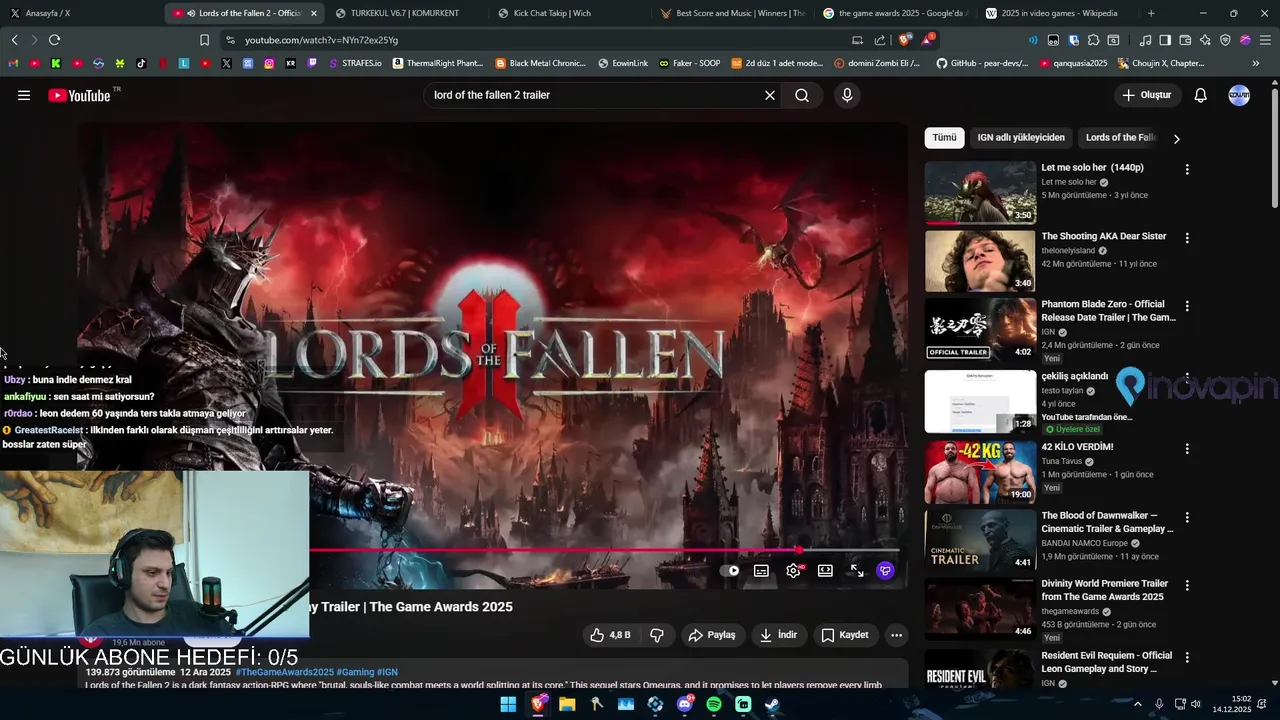The height and width of the screenshot is (720, 1280).
Task: Open Resident Evil Requiem video title
Action: pos(1107,662)
